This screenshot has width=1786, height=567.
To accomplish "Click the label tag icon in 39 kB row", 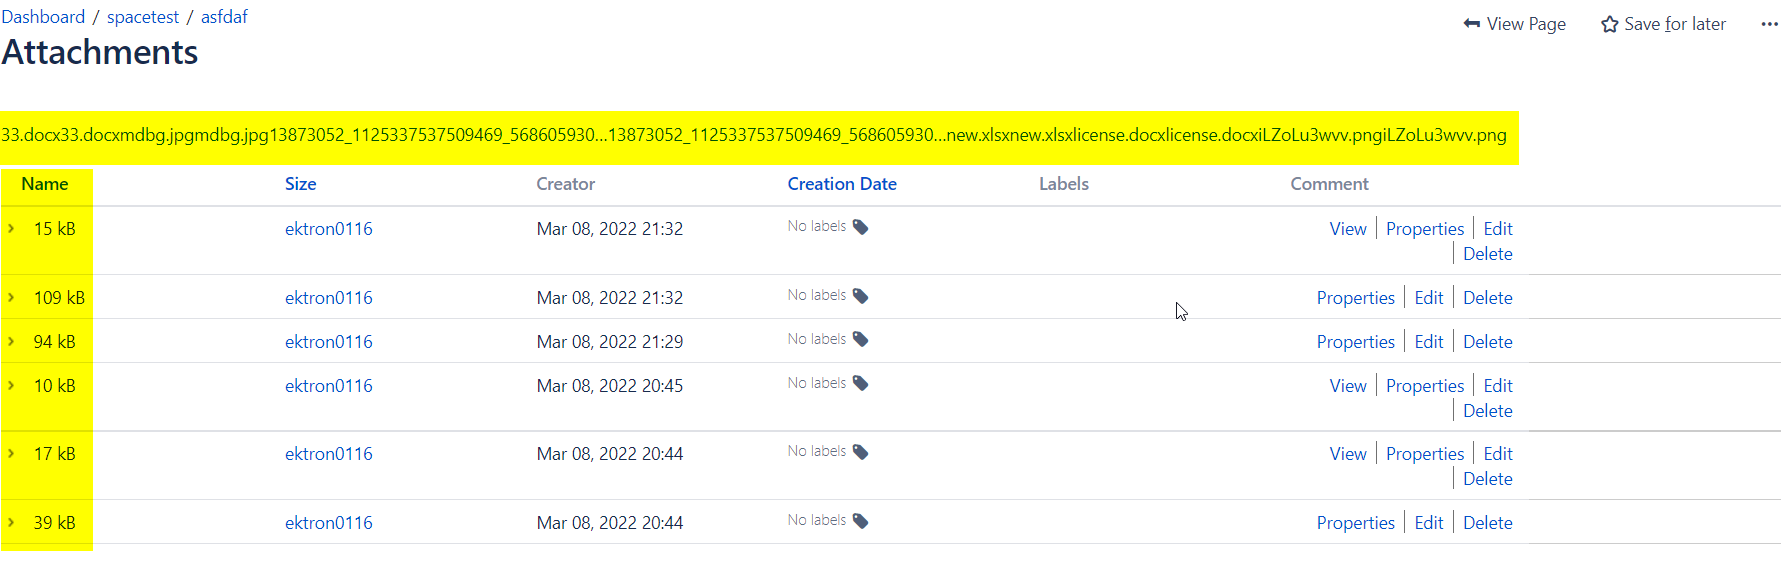I will [860, 521].
